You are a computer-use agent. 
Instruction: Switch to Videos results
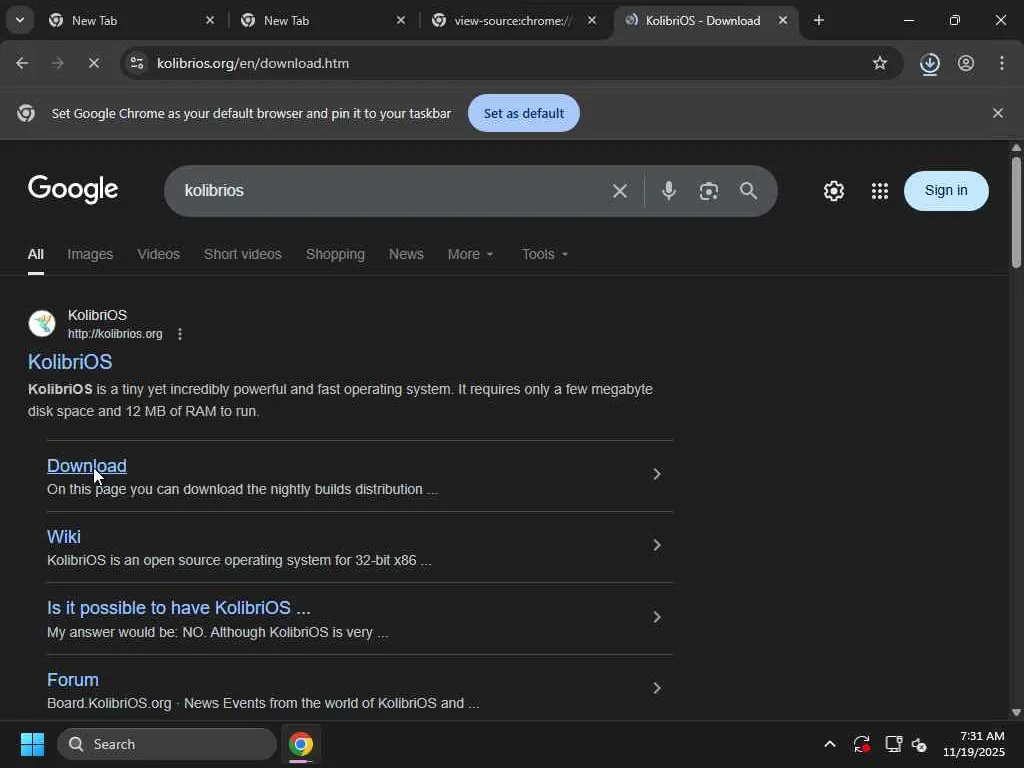(x=158, y=254)
